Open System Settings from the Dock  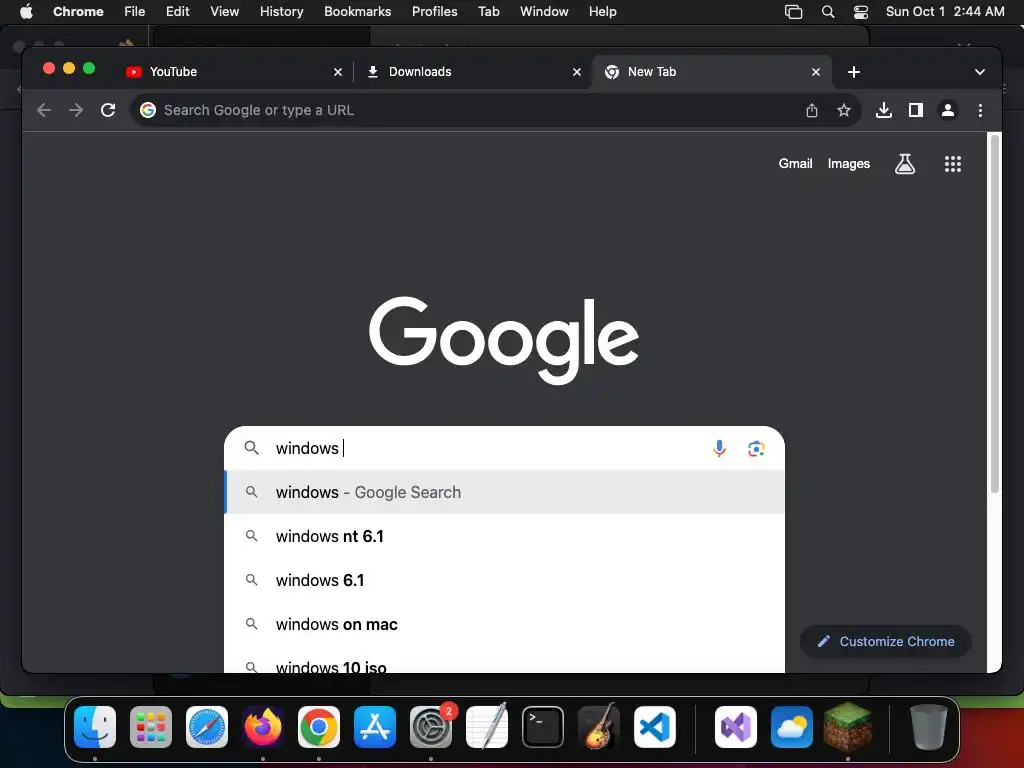click(x=431, y=727)
